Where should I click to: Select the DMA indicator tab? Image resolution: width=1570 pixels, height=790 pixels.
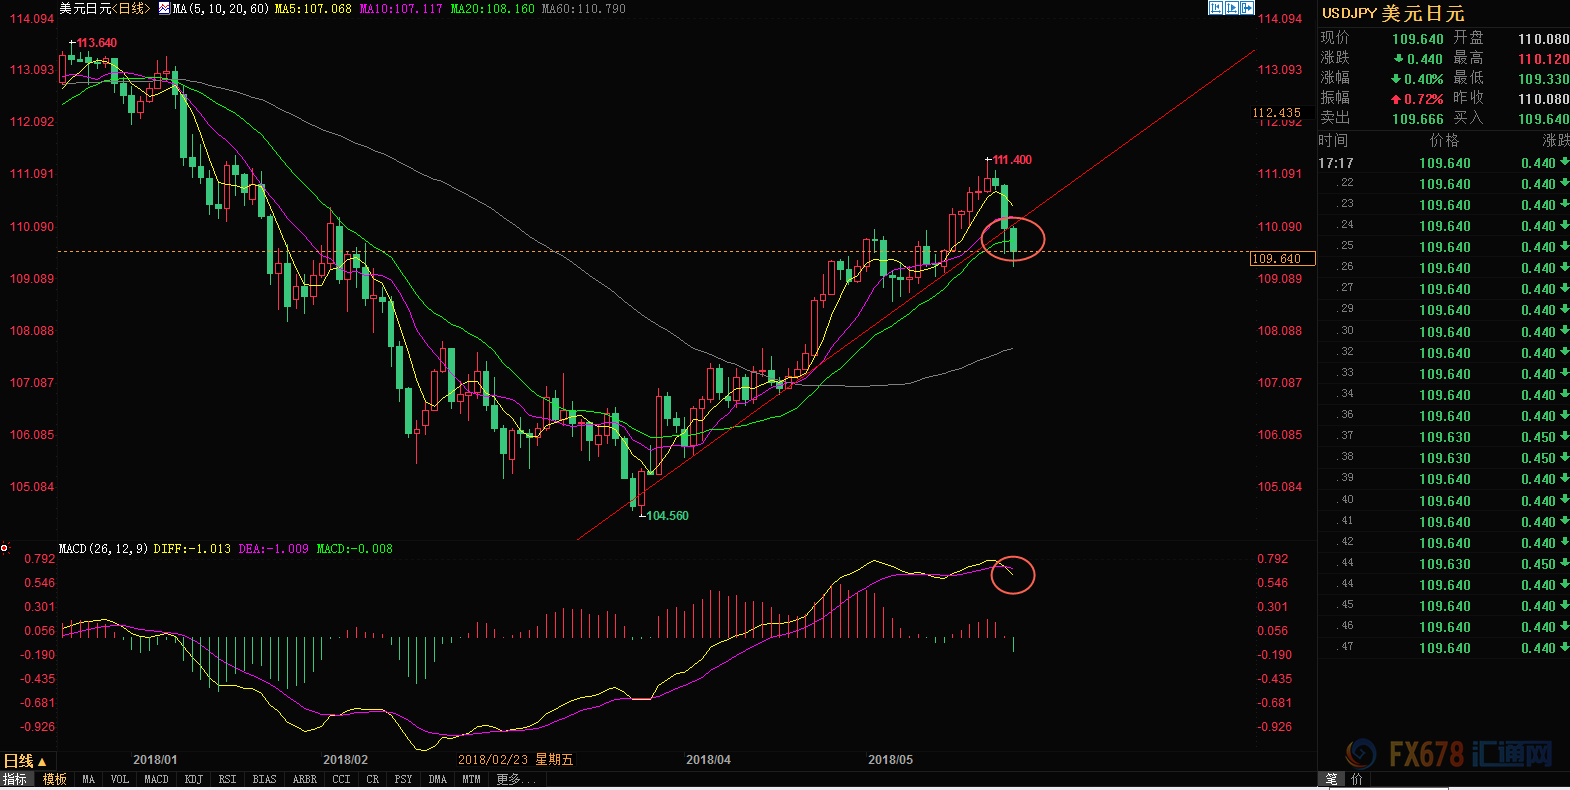coord(438,779)
